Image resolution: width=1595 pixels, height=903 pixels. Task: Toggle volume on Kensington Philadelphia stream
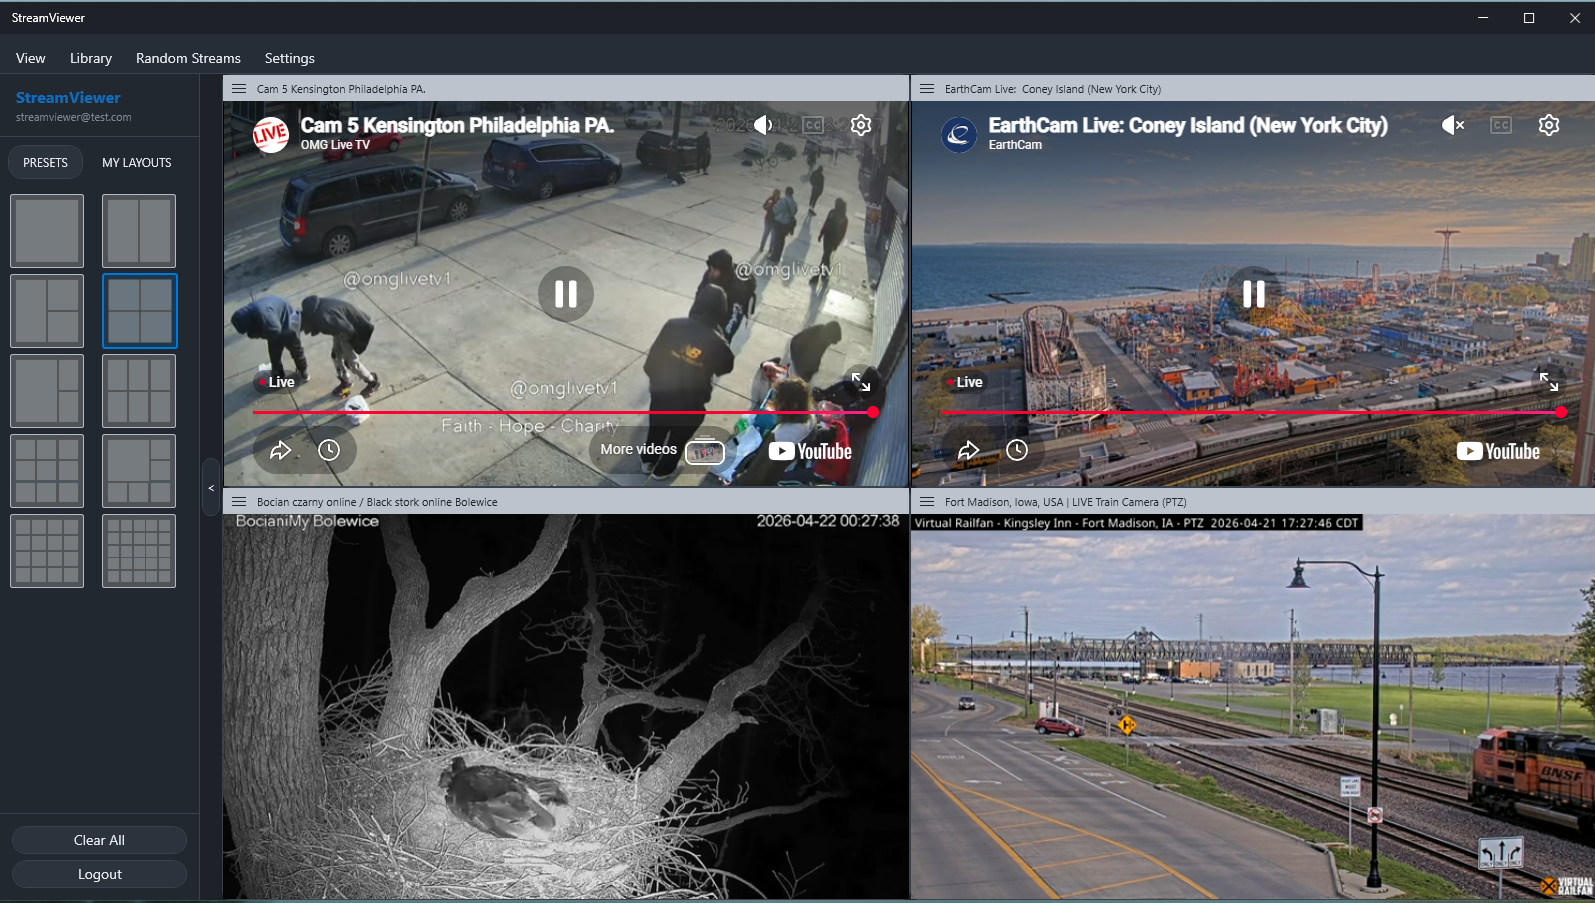(764, 125)
